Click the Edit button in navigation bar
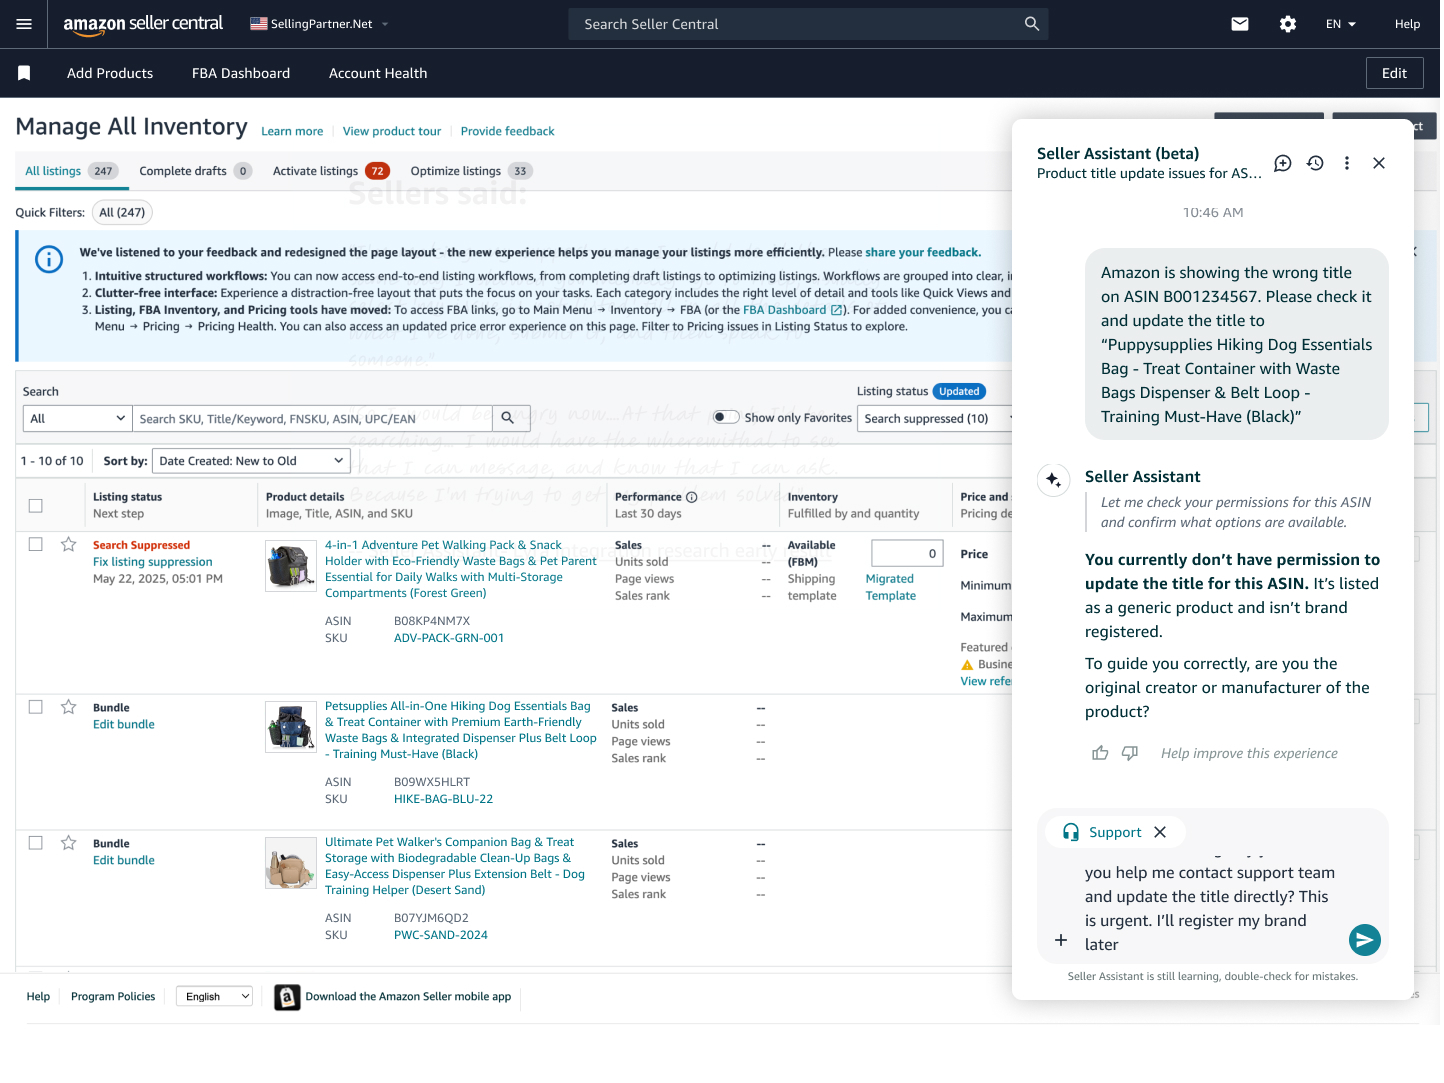1444x1083 pixels. coord(1394,73)
